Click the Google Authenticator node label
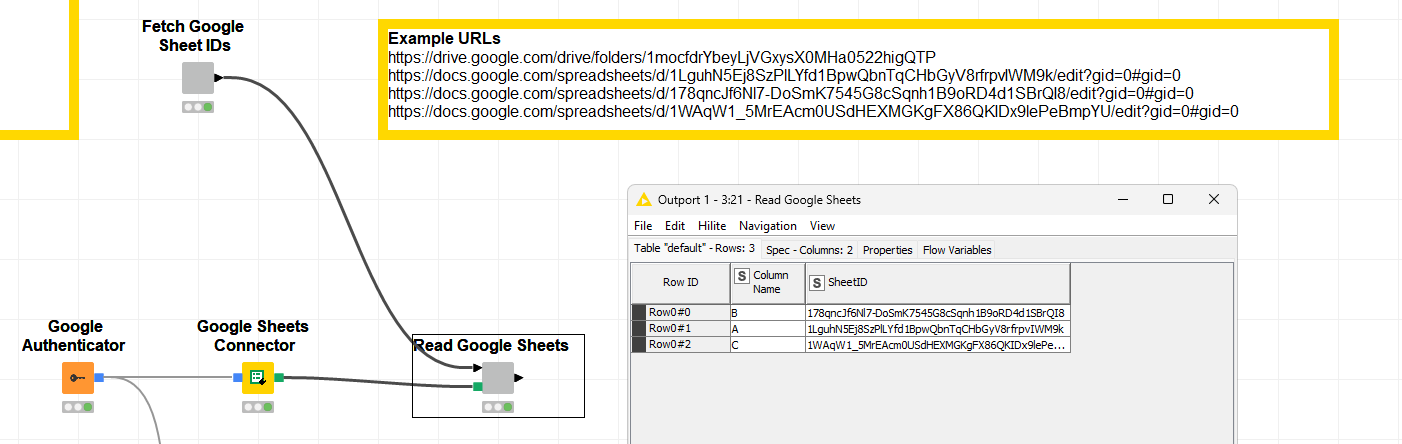 (x=76, y=336)
